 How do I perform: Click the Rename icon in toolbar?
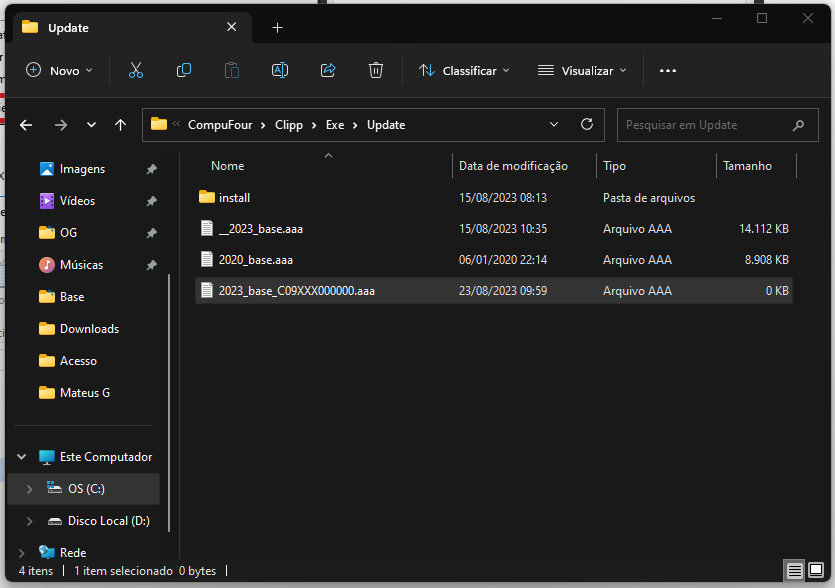pyautogui.click(x=280, y=70)
